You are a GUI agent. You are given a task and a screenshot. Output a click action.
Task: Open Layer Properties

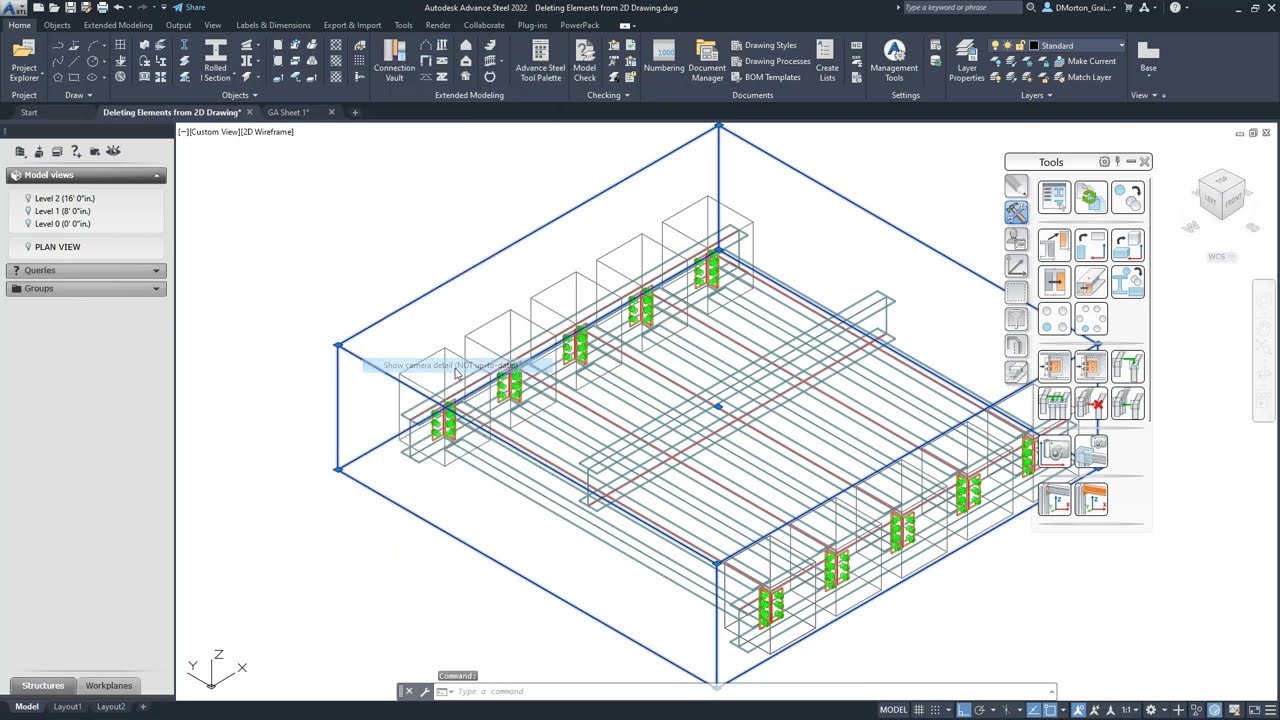point(966,61)
